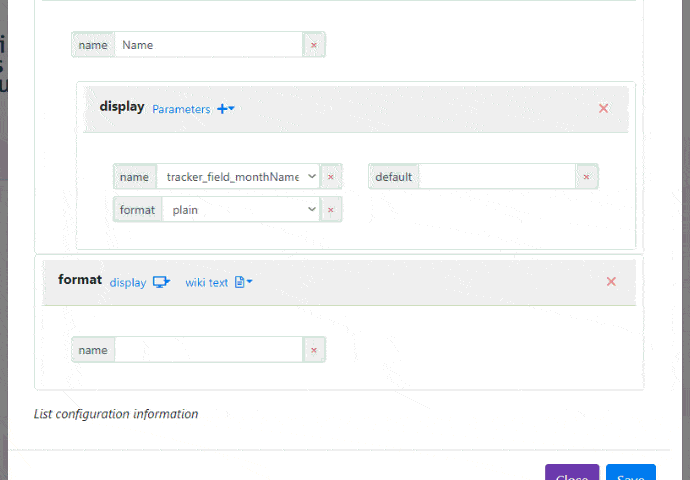This screenshot has height=480, width=690.
Task: Remove the empty name field in format block
Action: click(x=314, y=350)
